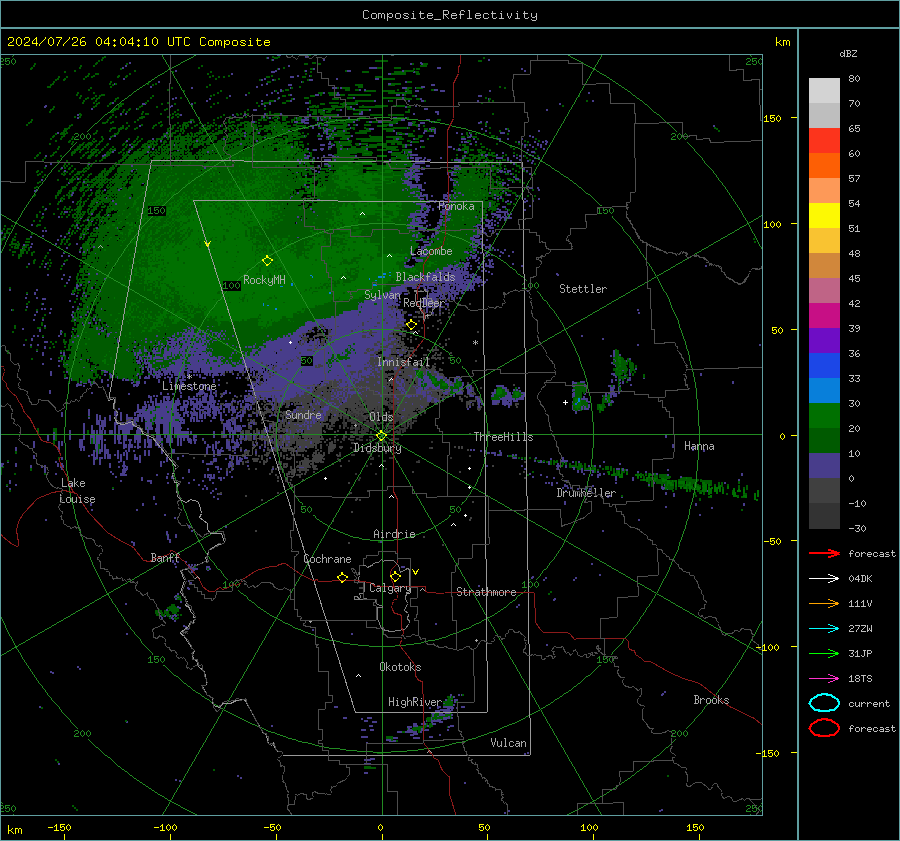Viewport: 900px width, 841px height.
Task: Click the Vulcan city label
Action: [x=508, y=743]
